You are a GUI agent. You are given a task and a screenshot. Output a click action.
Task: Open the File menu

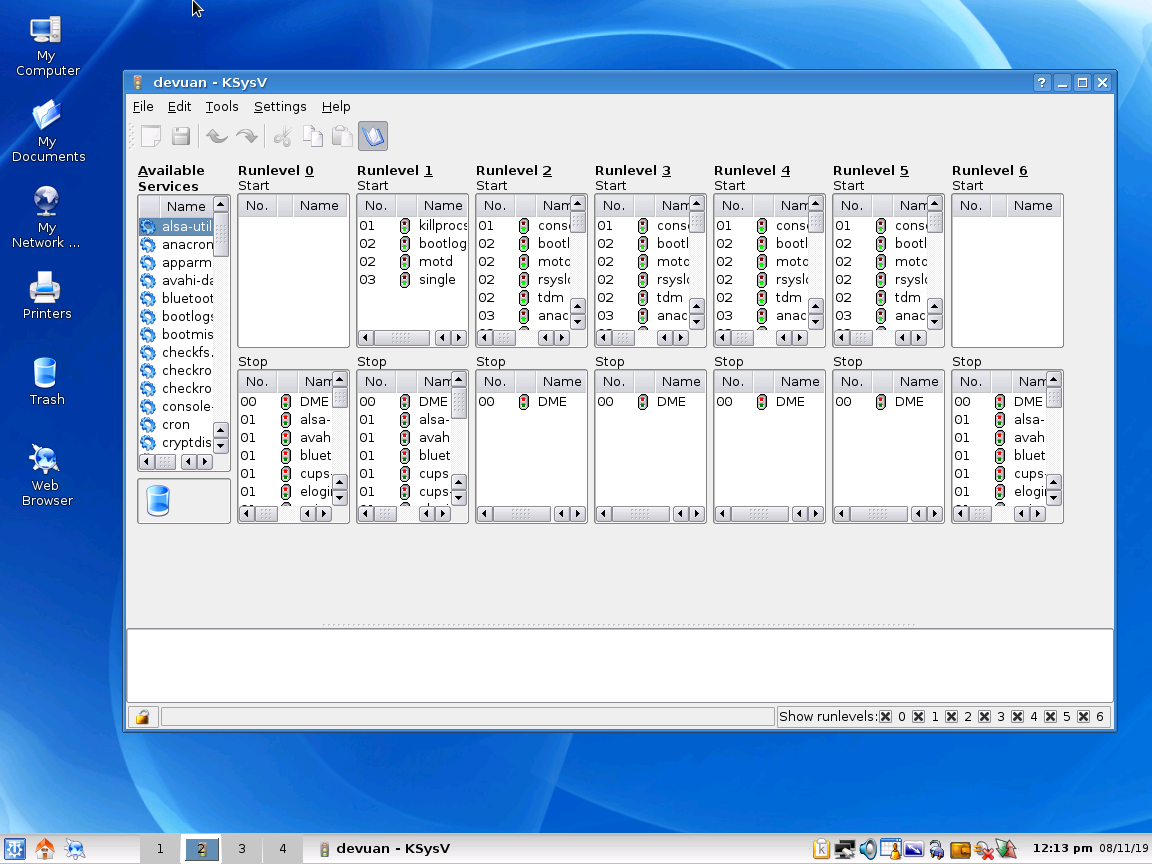pos(143,107)
